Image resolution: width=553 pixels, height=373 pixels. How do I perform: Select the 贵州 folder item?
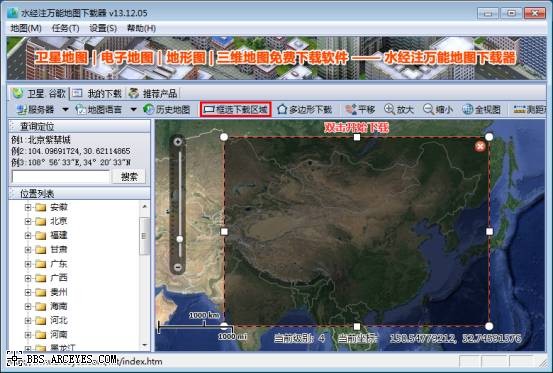pyautogui.click(x=51, y=292)
